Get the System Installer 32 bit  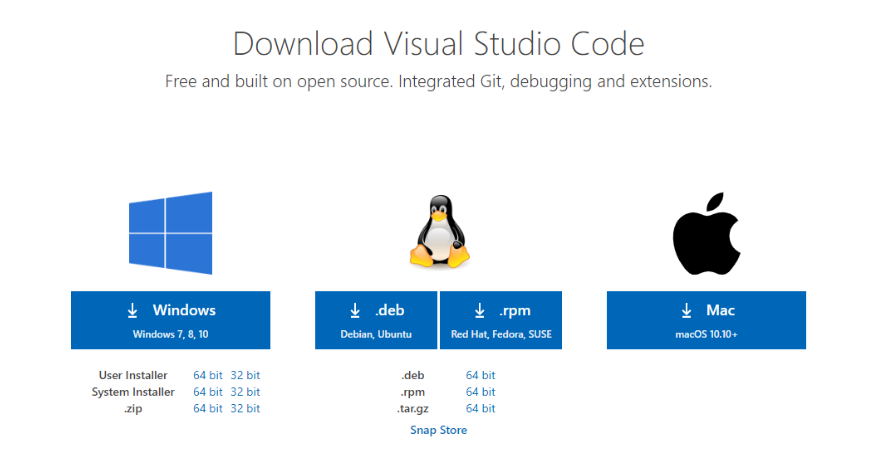(x=245, y=392)
